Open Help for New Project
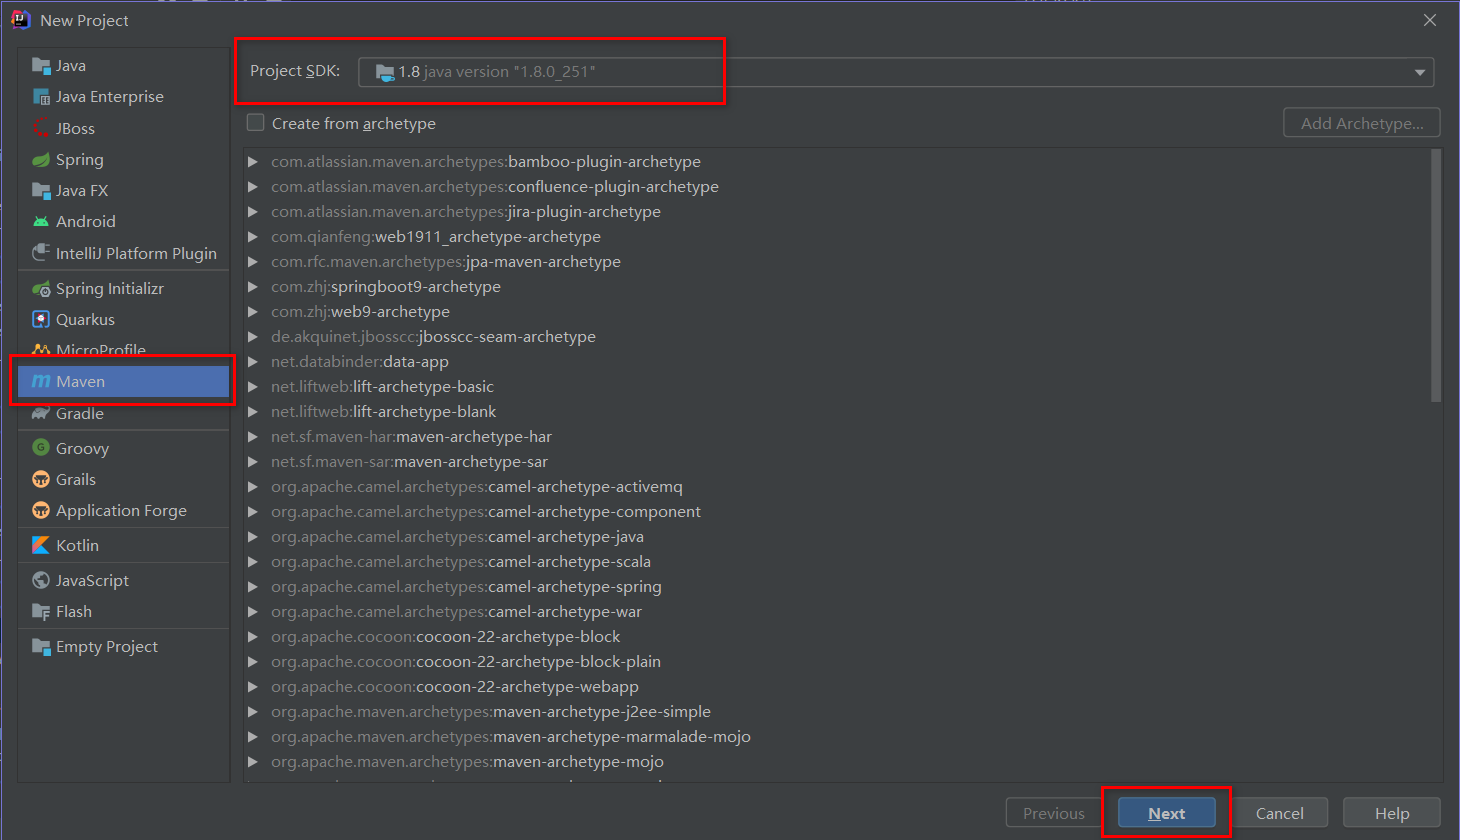 (x=1392, y=813)
